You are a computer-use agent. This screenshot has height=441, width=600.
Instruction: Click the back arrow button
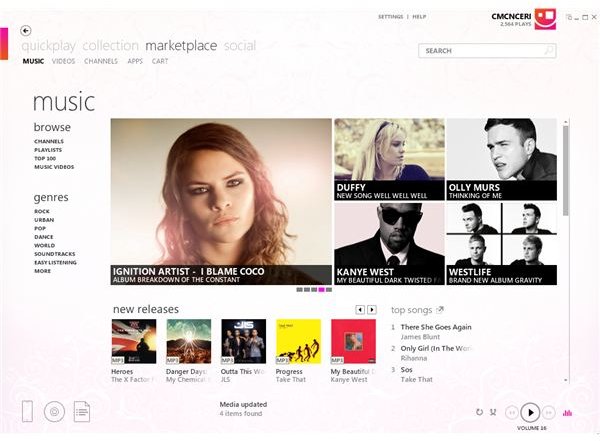(x=26, y=31)
